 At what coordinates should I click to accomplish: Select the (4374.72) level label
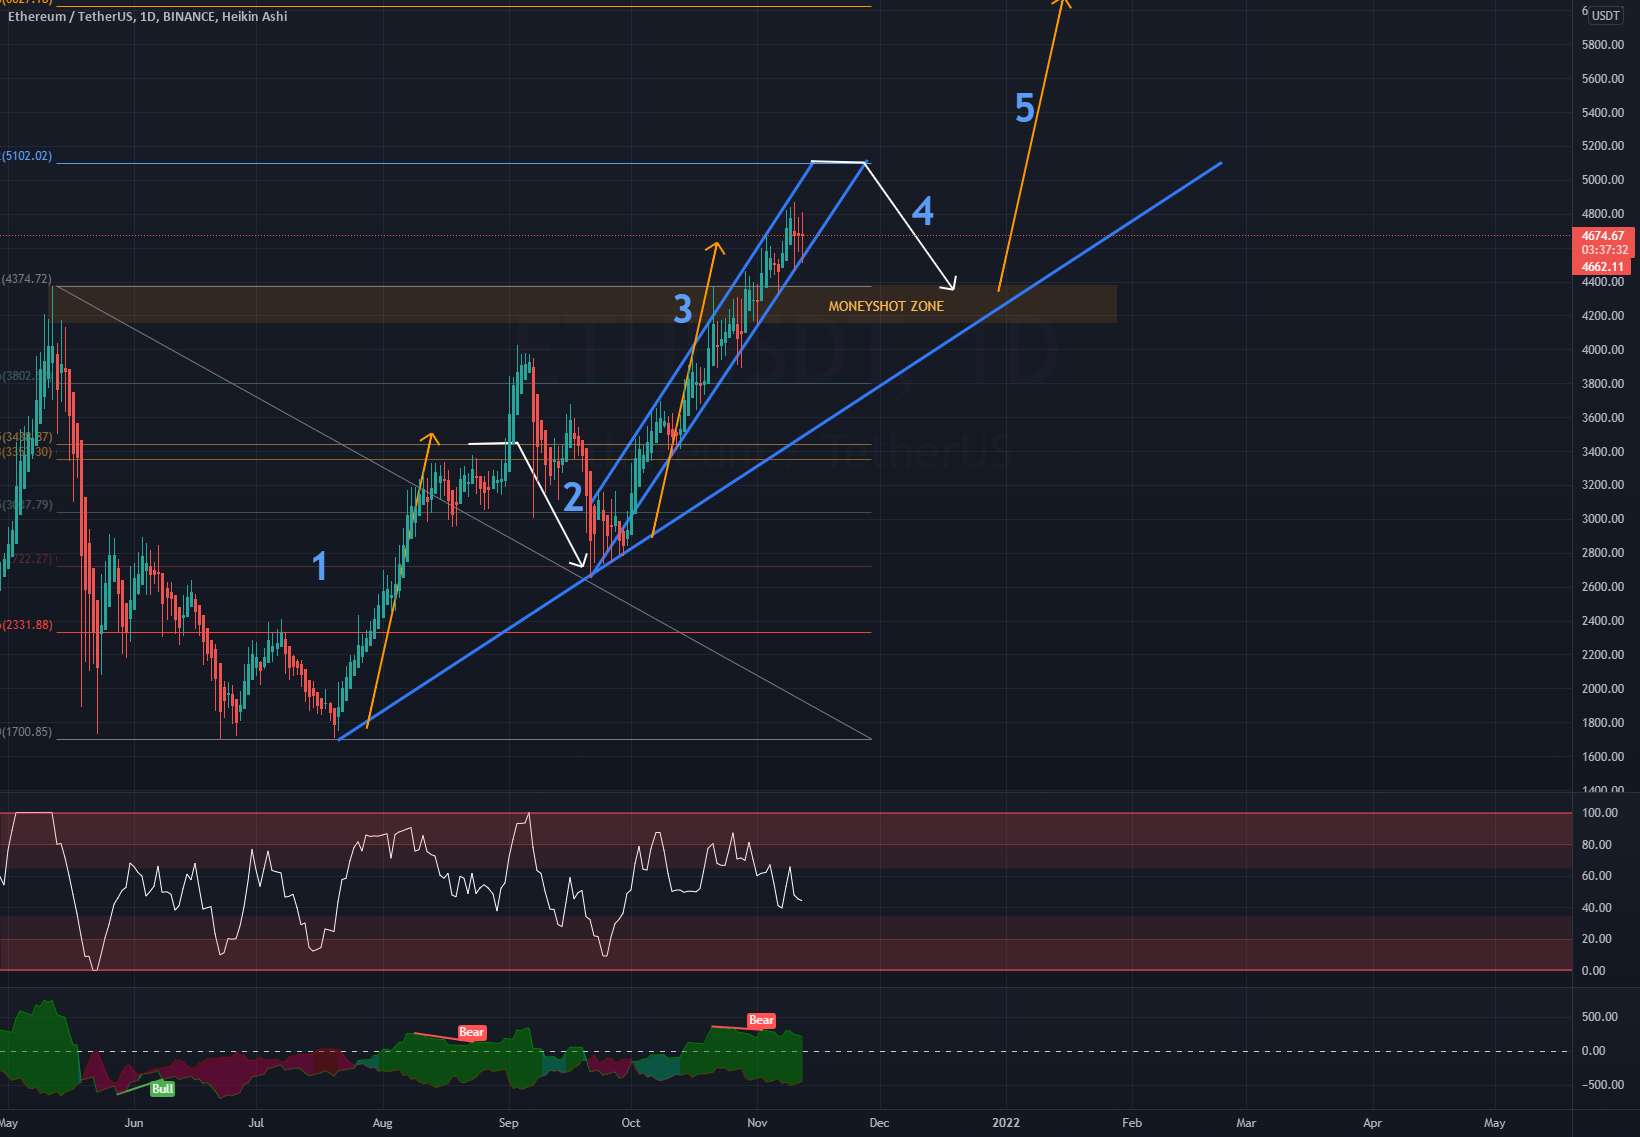point(27,279)
